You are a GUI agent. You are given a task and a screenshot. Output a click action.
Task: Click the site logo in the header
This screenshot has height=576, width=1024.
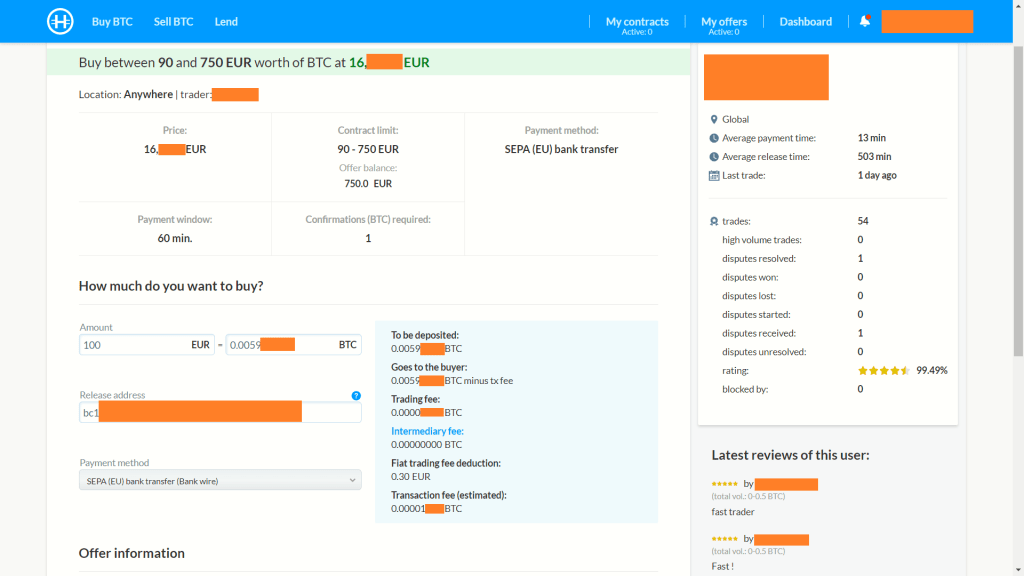61,21
